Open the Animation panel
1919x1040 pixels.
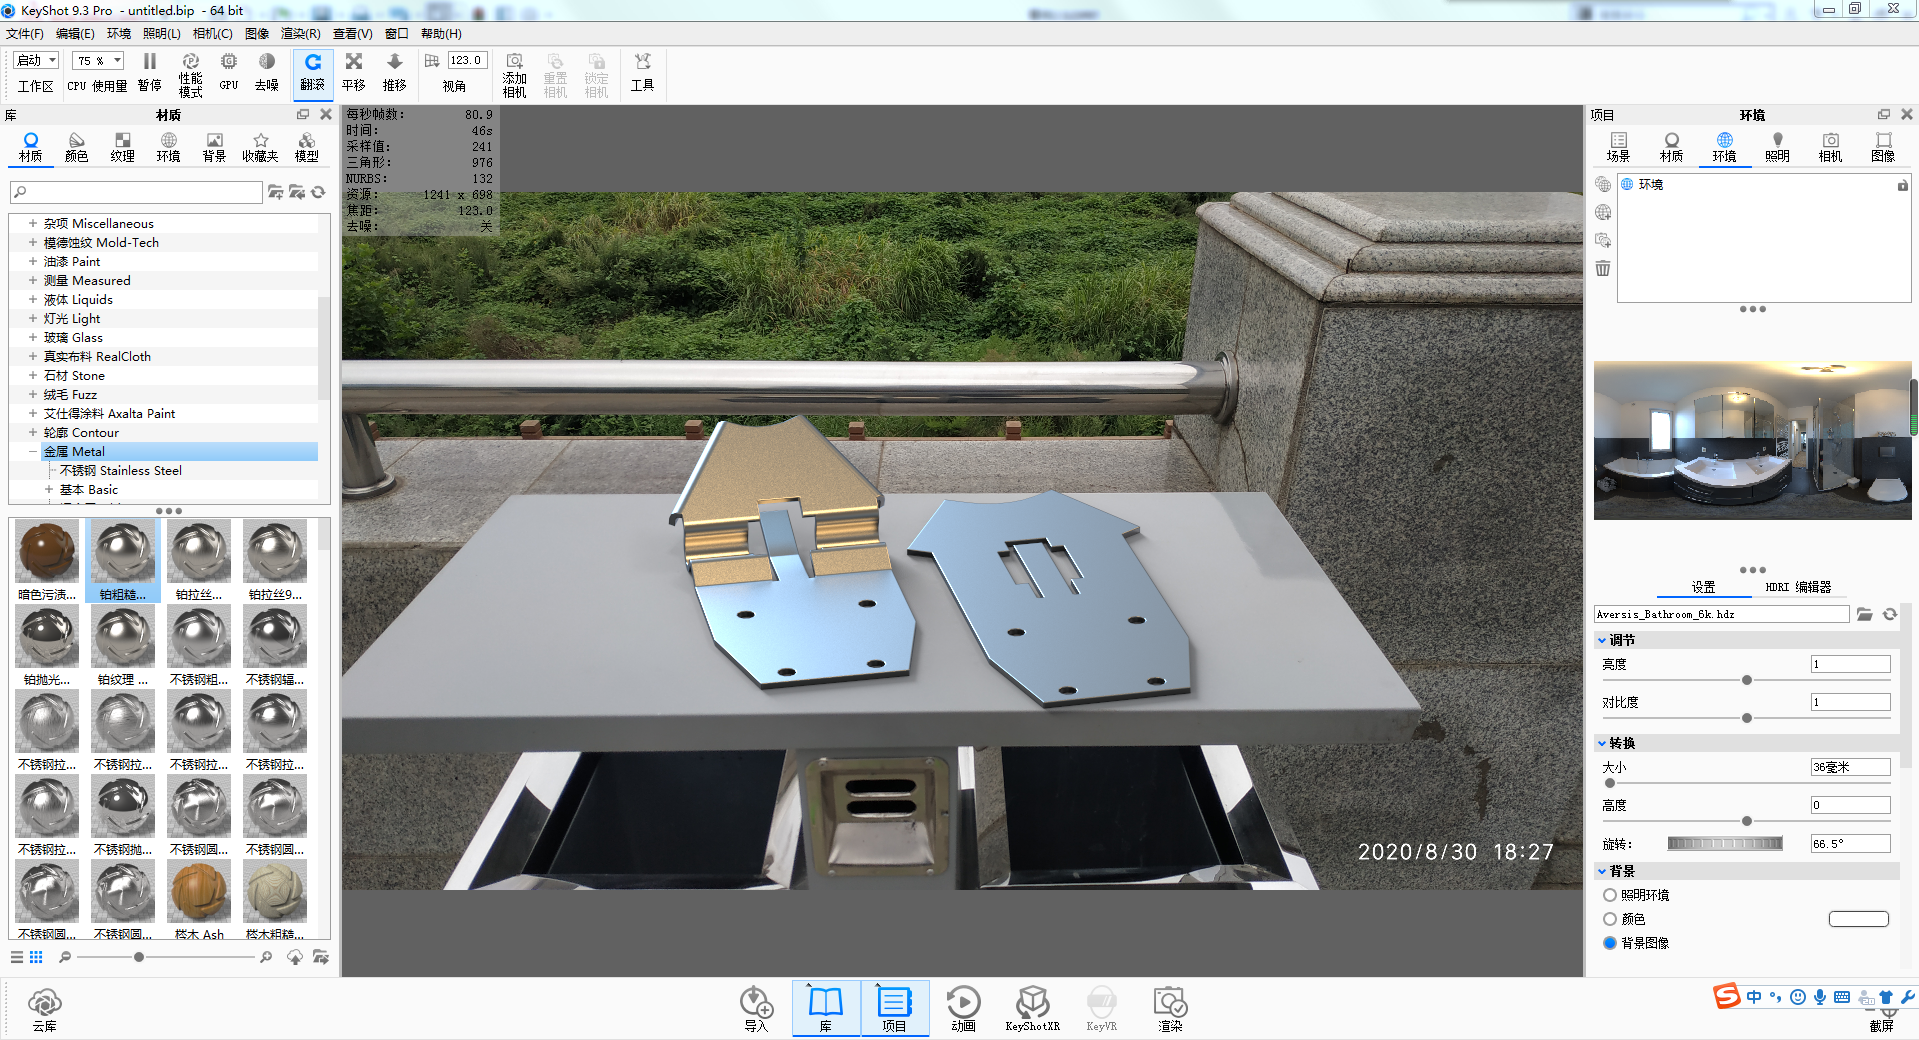pos(963,1009)
